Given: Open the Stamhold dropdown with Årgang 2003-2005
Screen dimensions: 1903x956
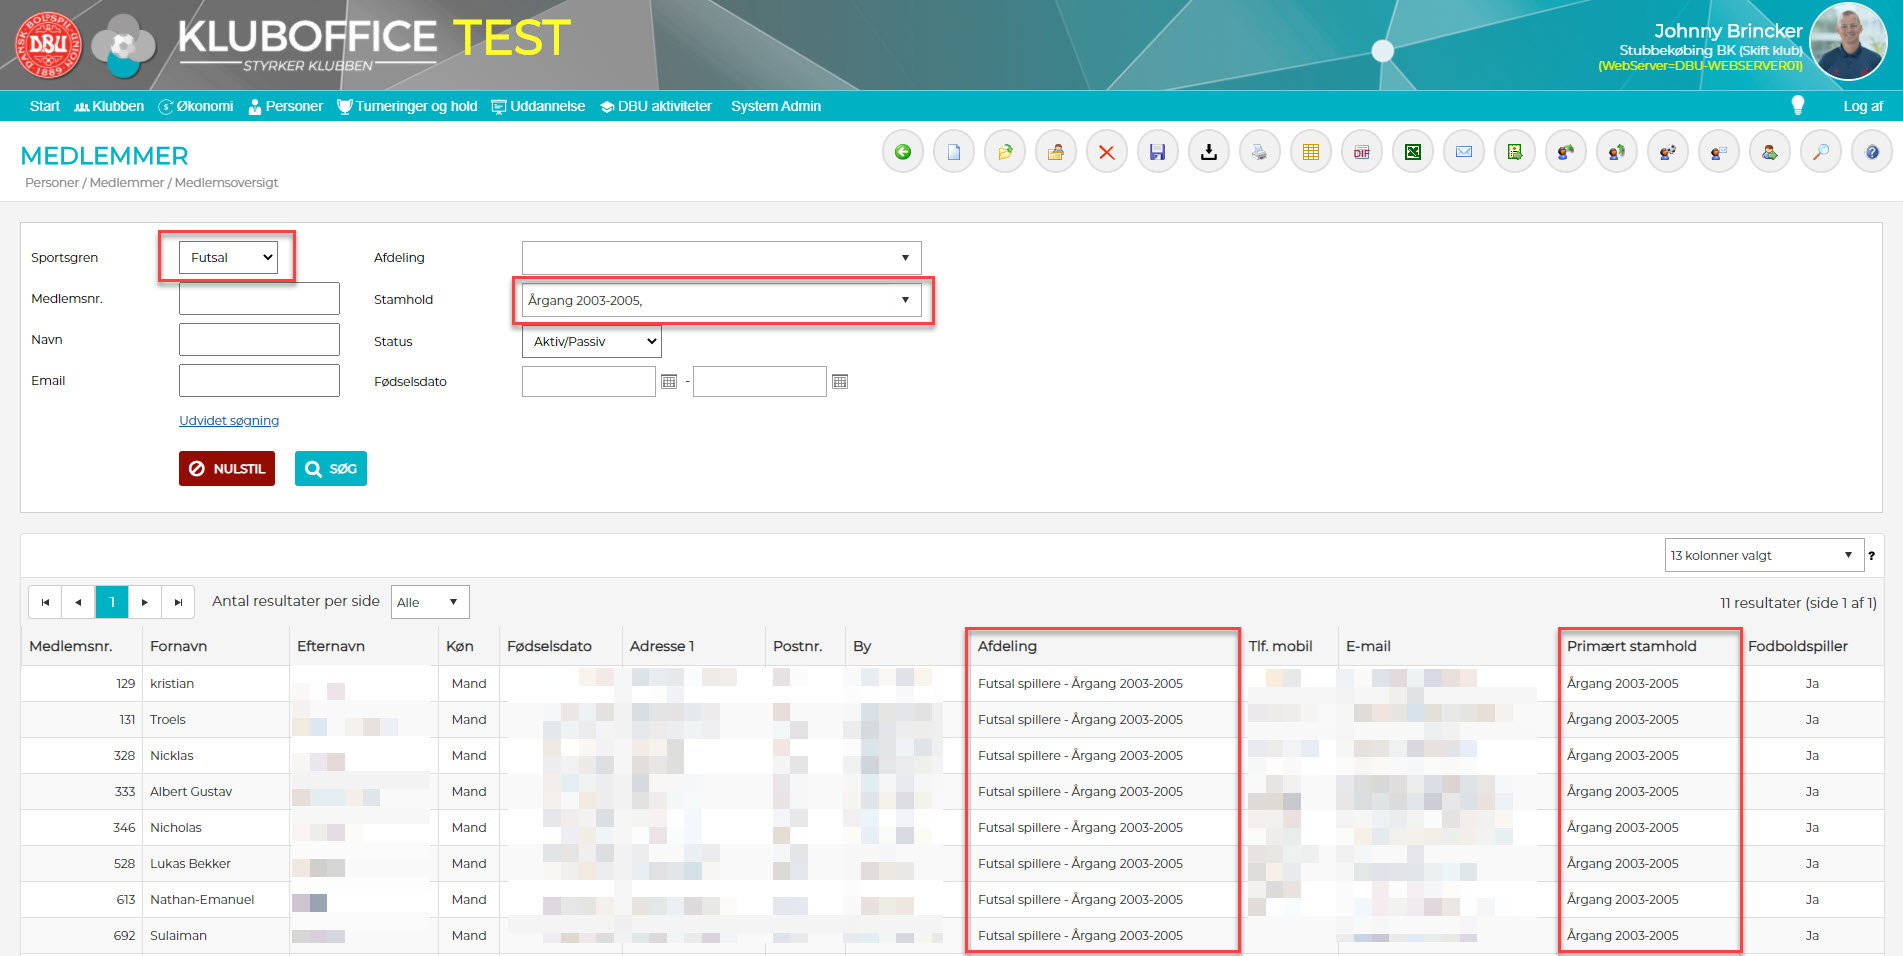Looking at the screenshot, I should pos(721,300).
